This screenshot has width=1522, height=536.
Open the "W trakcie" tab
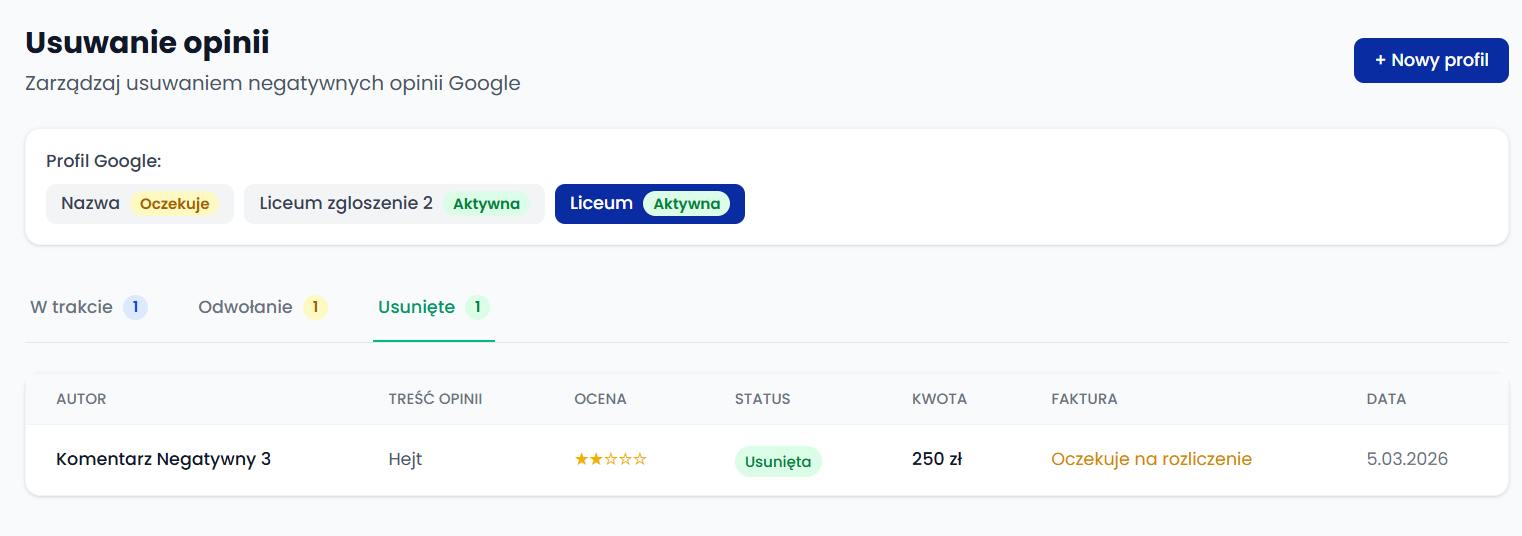(88, 307)
